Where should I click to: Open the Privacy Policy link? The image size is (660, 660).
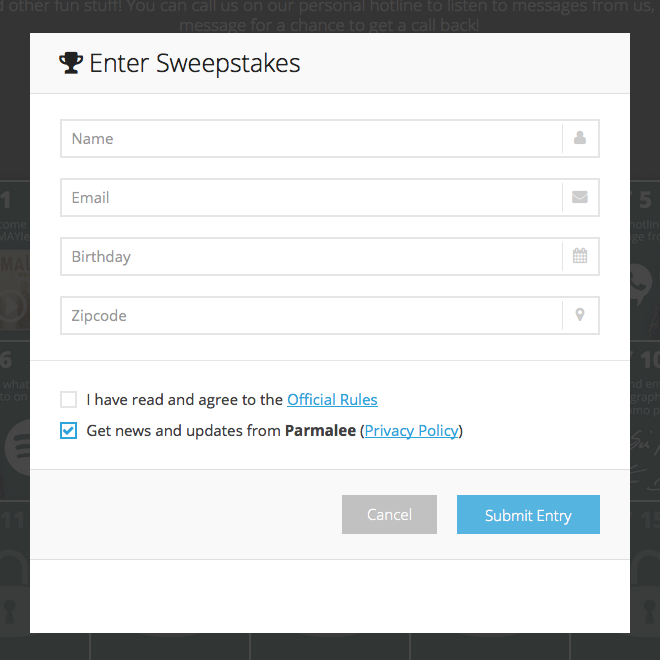[x=411, y=431]
